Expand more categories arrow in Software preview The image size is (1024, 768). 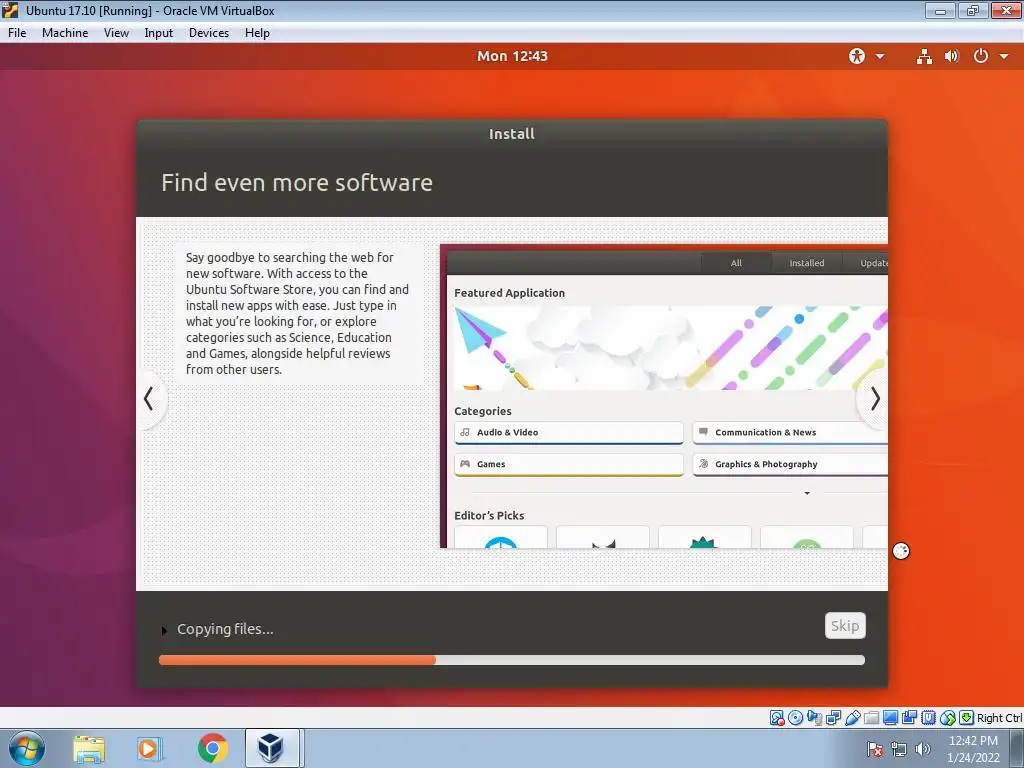click(807, 493)
